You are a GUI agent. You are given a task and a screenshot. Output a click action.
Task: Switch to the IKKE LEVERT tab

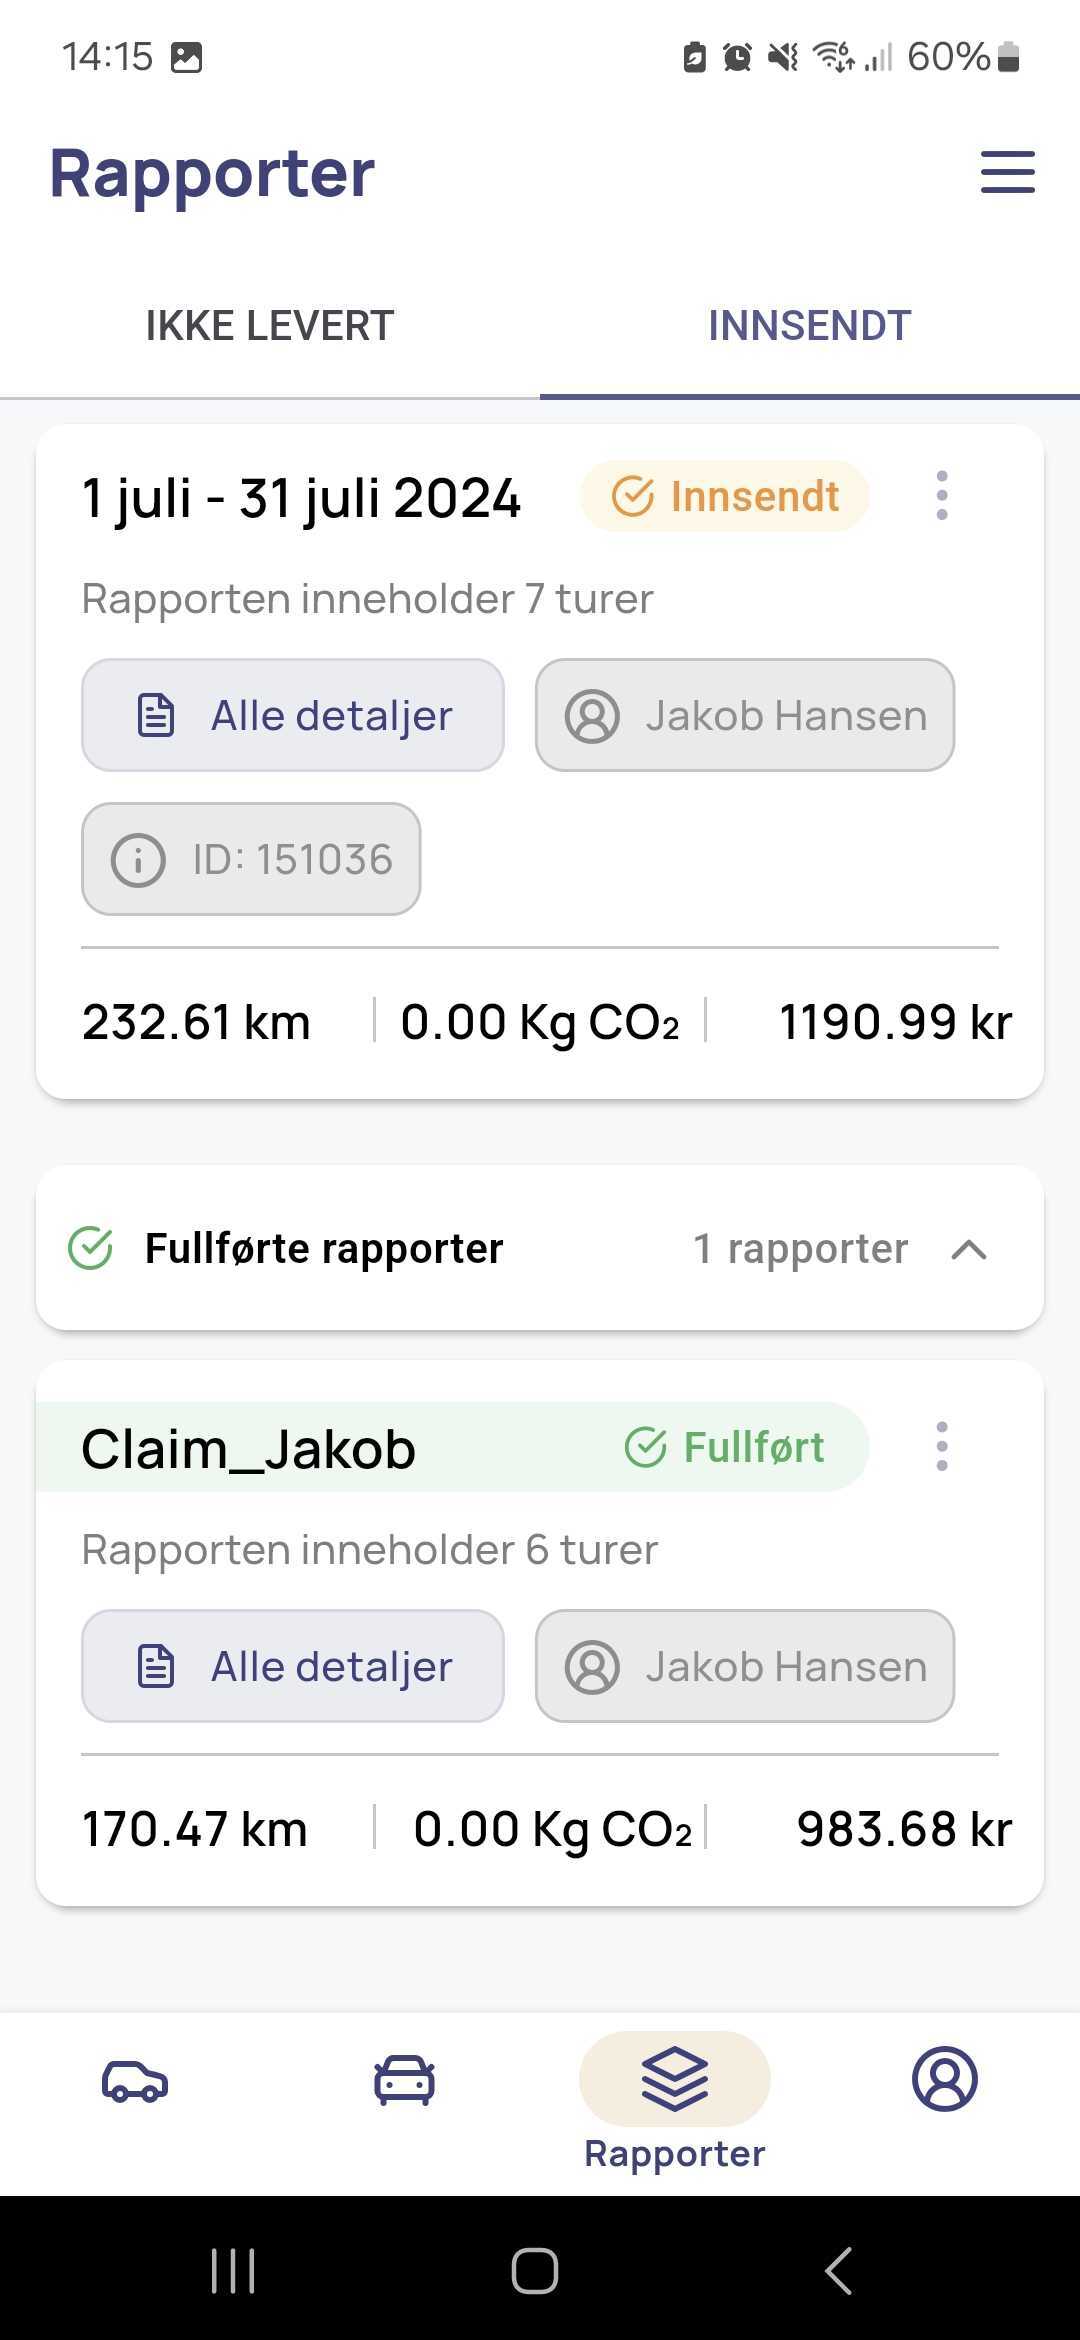pos(270,326)
